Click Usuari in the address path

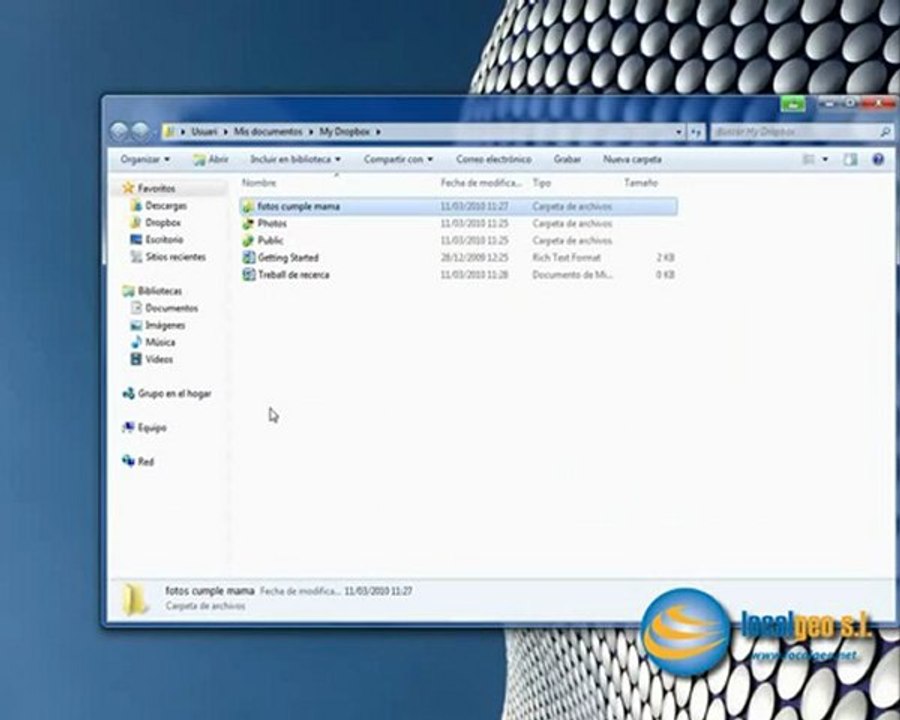click(x=204, y=131)
